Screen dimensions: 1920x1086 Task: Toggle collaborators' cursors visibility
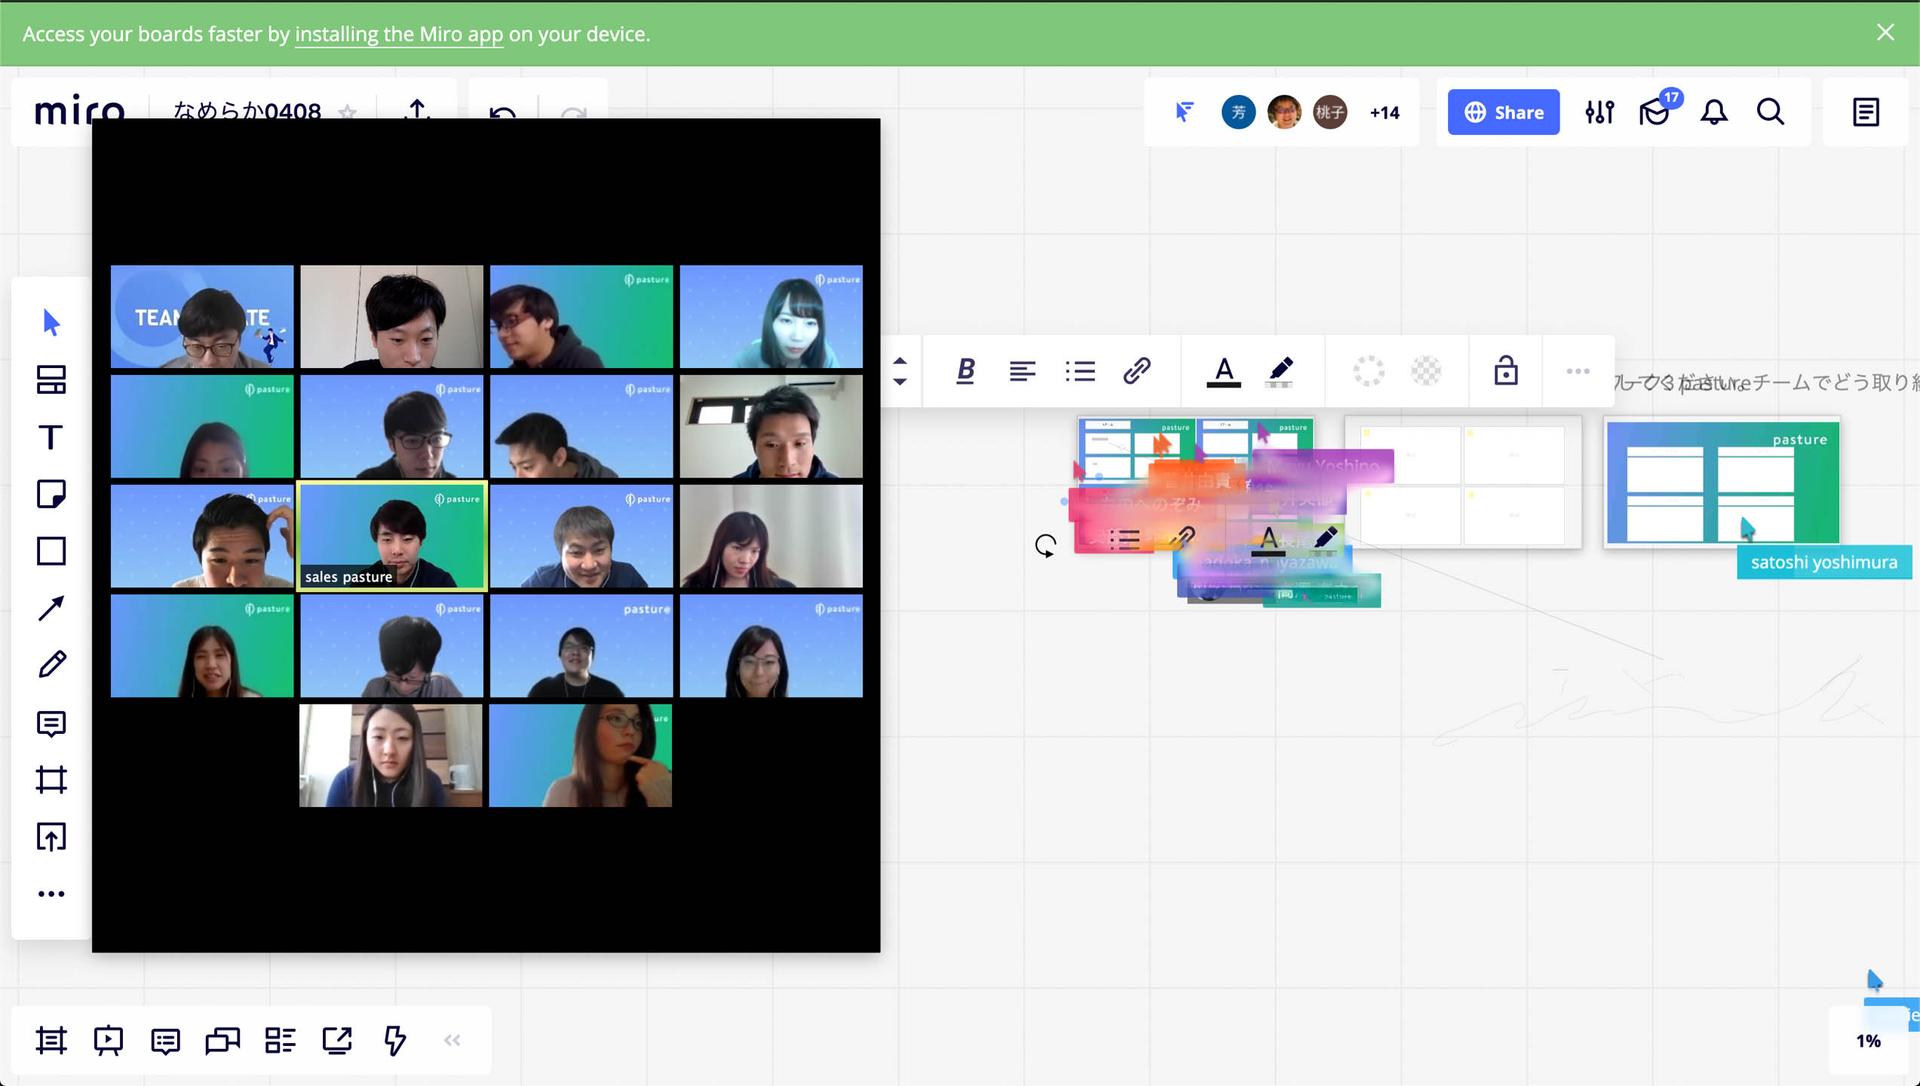click(x=1184, y=112)
